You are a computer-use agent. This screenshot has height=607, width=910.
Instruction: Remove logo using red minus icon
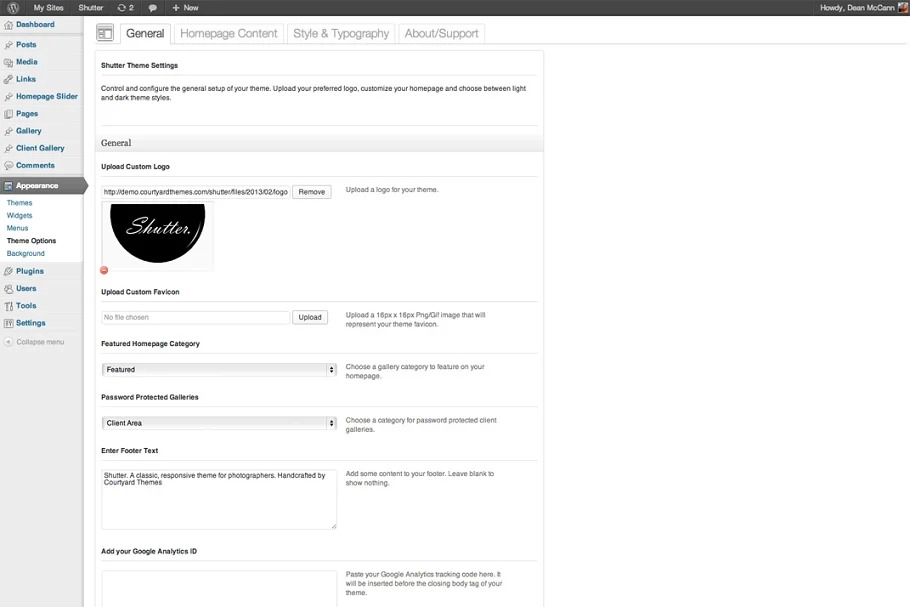tap(105, 270)
